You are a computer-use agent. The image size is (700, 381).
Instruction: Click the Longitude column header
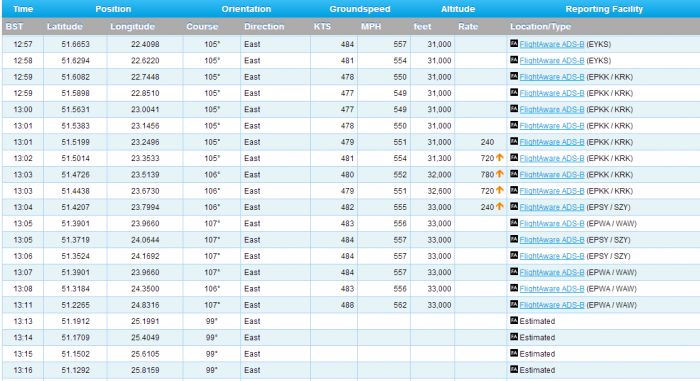(x=133, y=26)
